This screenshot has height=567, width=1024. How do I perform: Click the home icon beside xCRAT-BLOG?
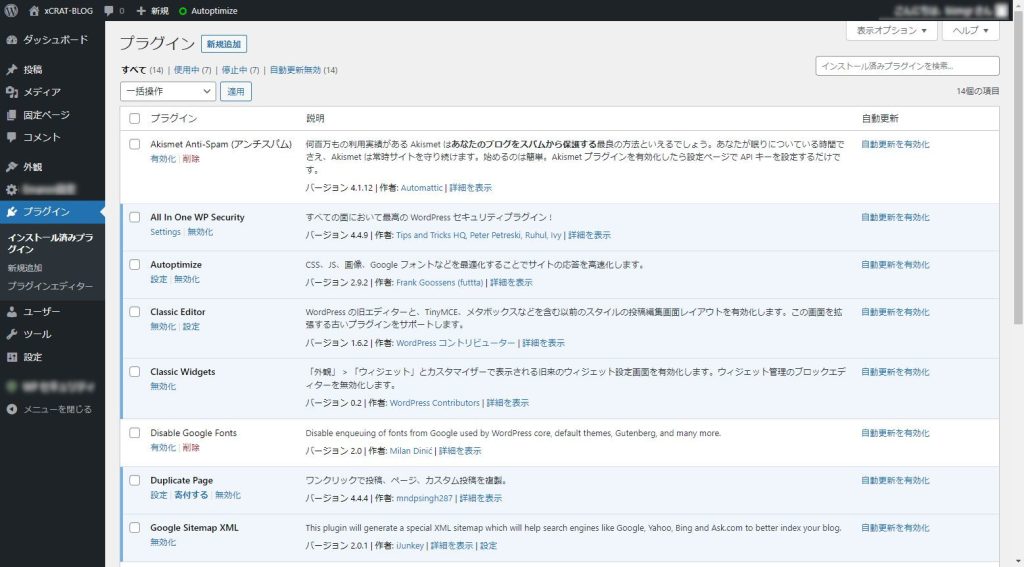pyautogui.click(x=35, y=10)
